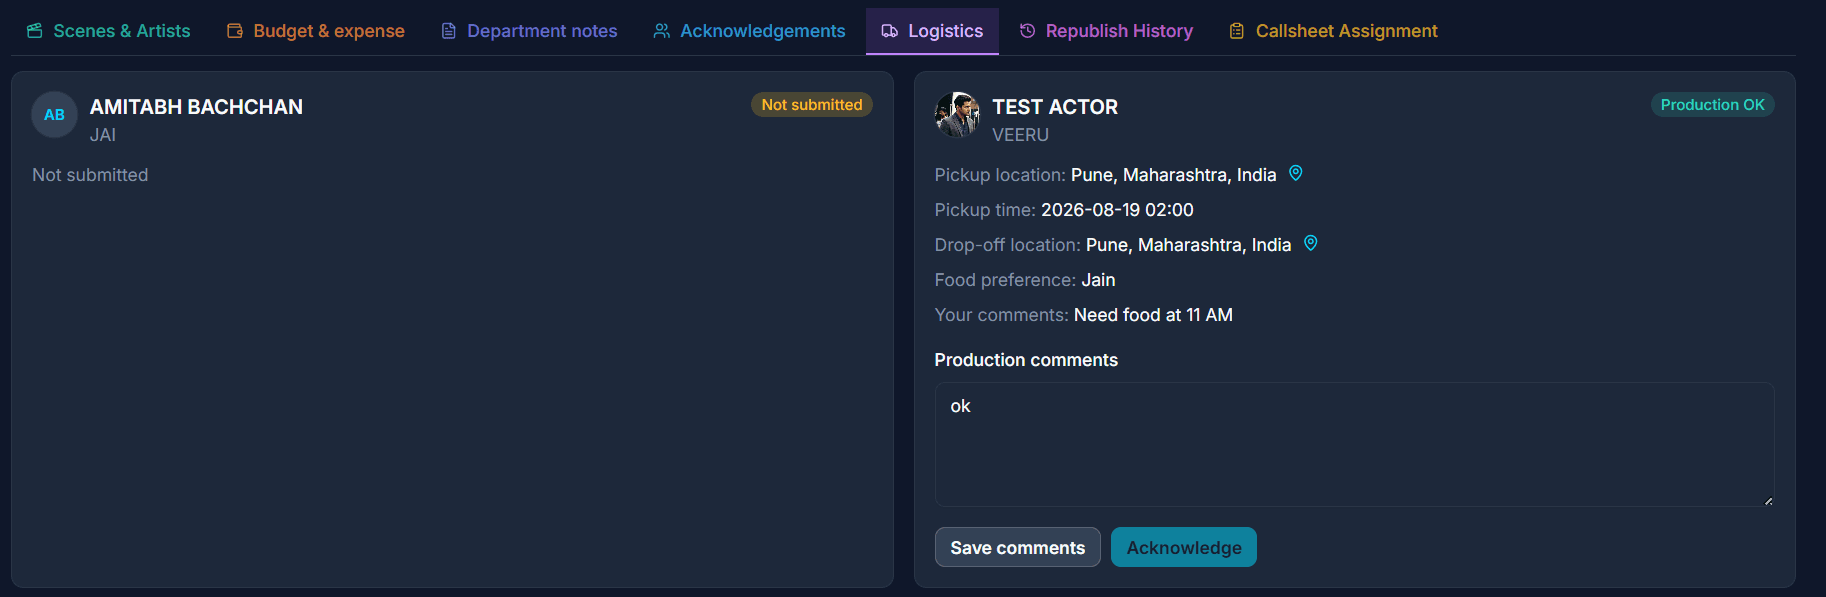Click the Production comments label
Viewport: 1826px width, 597px height.
coord(1026,360)
